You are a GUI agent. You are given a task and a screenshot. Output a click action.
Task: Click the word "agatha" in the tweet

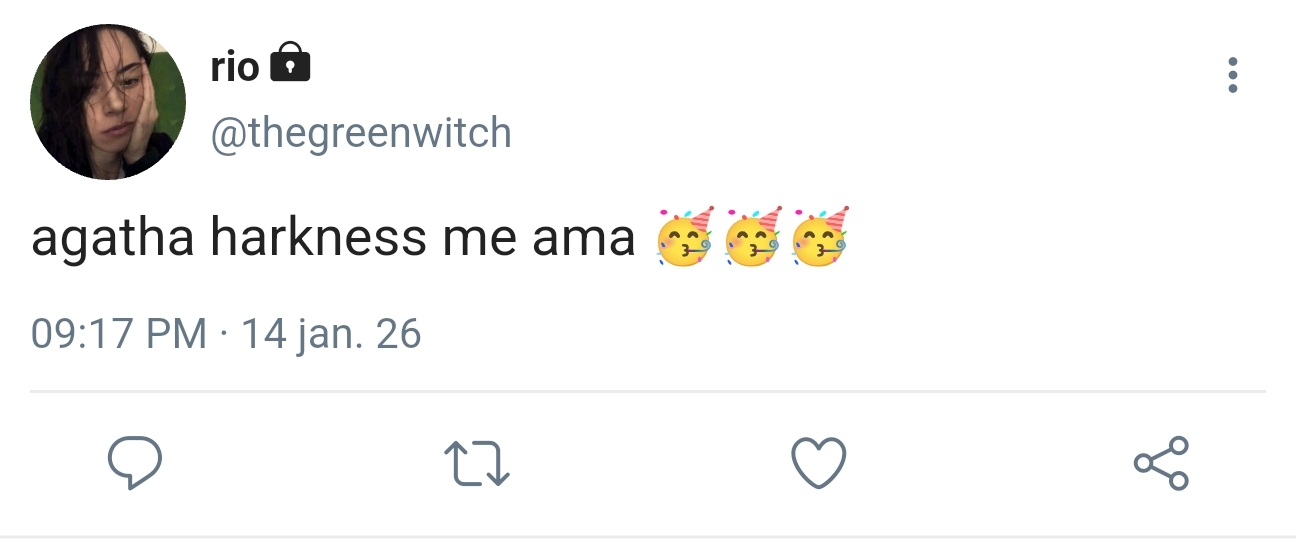[112, 240]
